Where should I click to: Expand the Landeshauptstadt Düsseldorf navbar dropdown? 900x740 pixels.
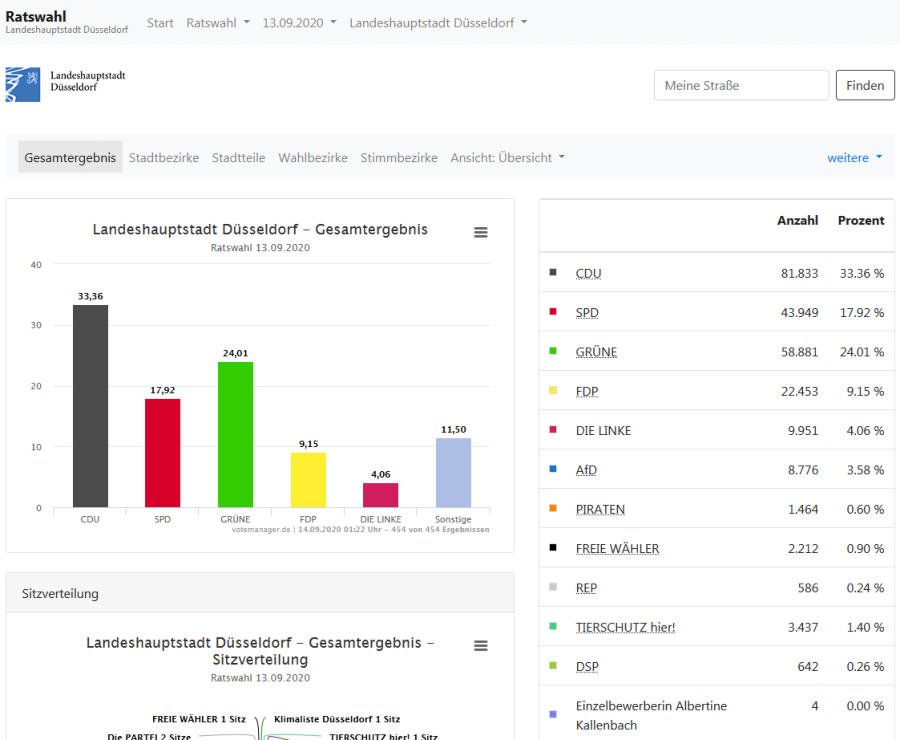tap(438, 22)
